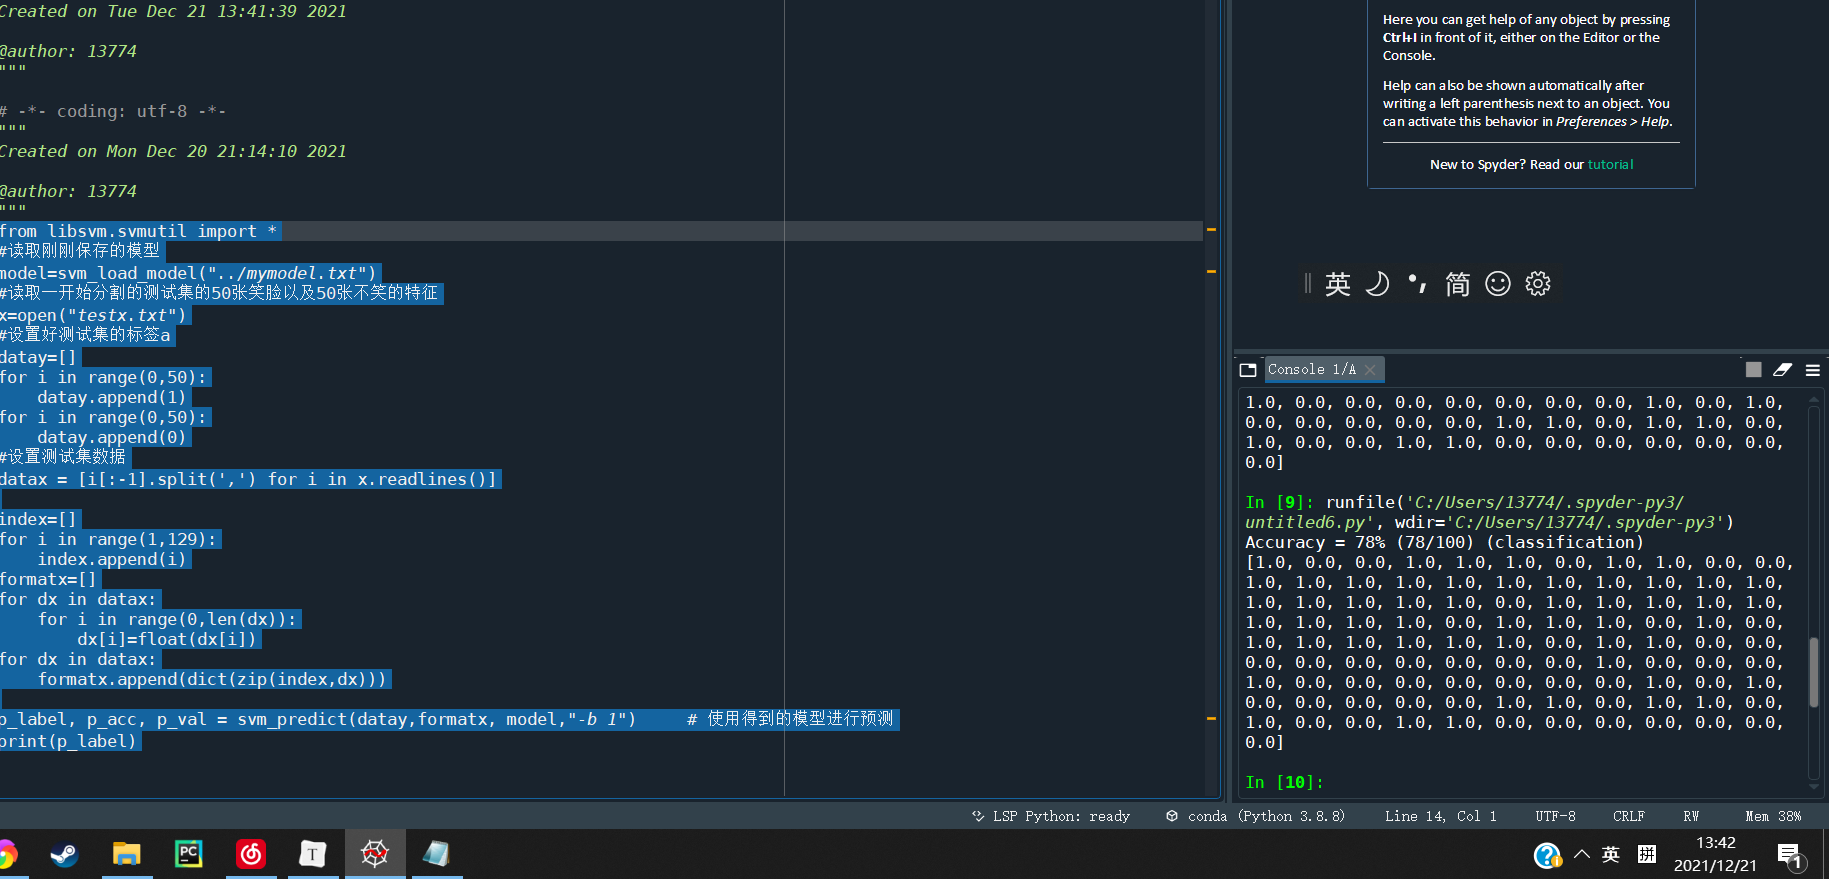Click the 'datay.append(0)' line
The height and width of the screenshot is (879, 1829).
tap(111, 437)
